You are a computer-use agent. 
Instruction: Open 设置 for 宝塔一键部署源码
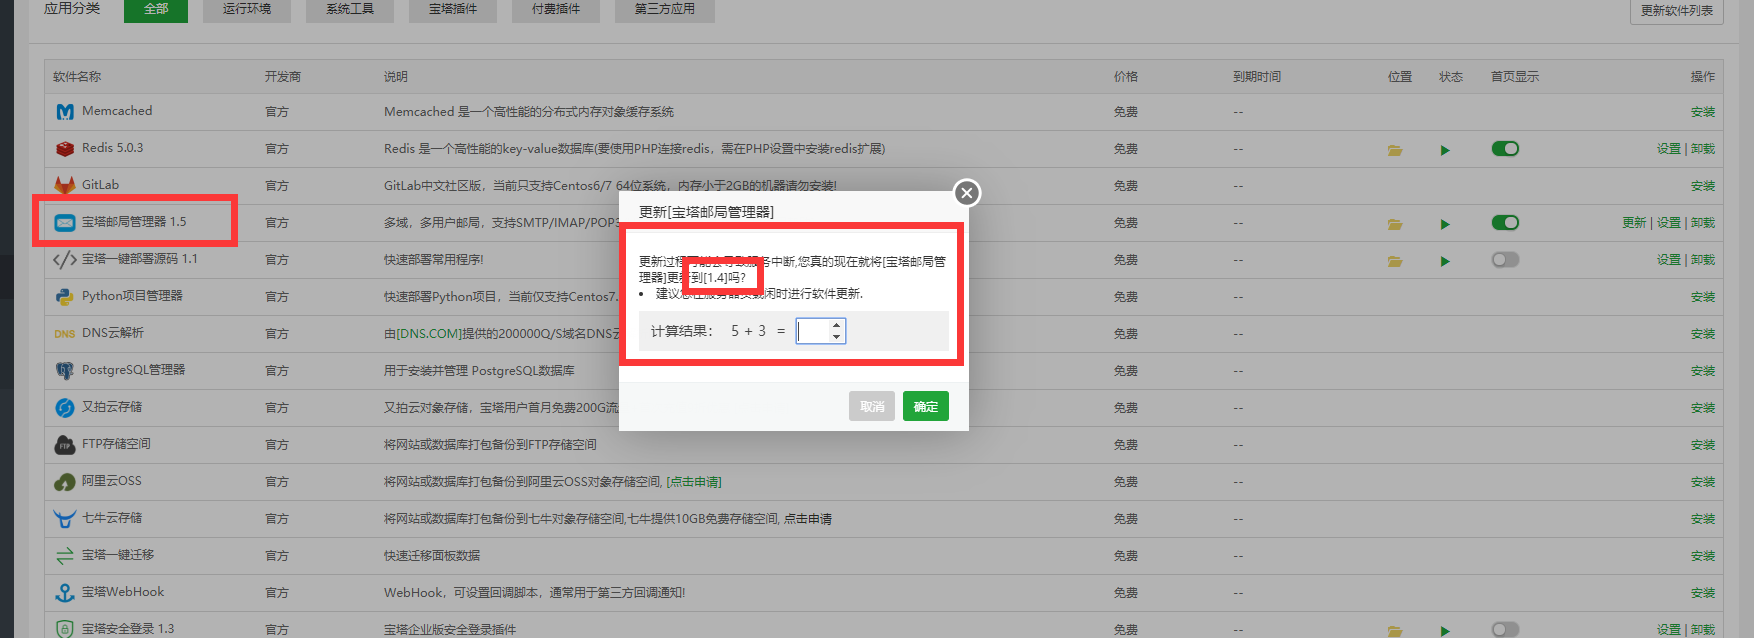(1669, 260)
